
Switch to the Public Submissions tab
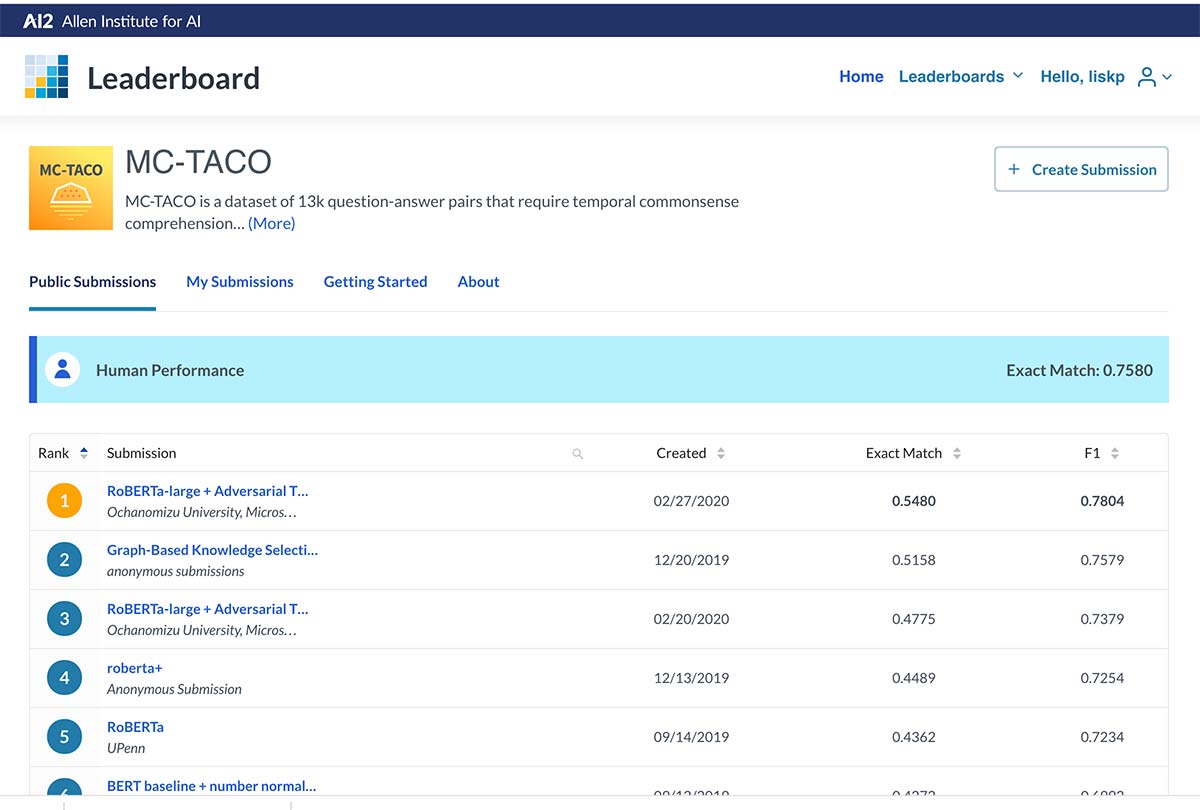[x=92, y=282]
